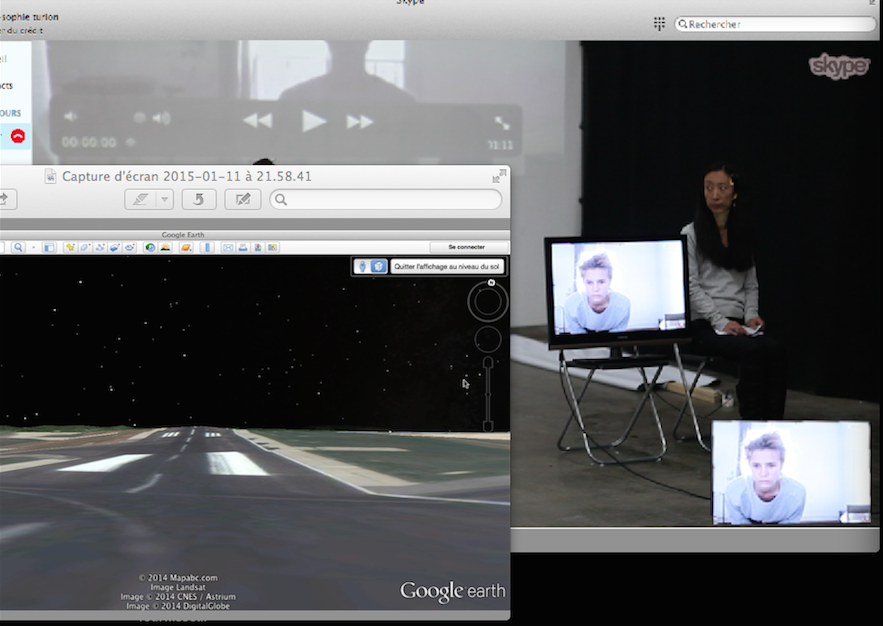883x626 pixels.
Task: Click the email icon in Google Earth toolbar
Action: point(228,247)
